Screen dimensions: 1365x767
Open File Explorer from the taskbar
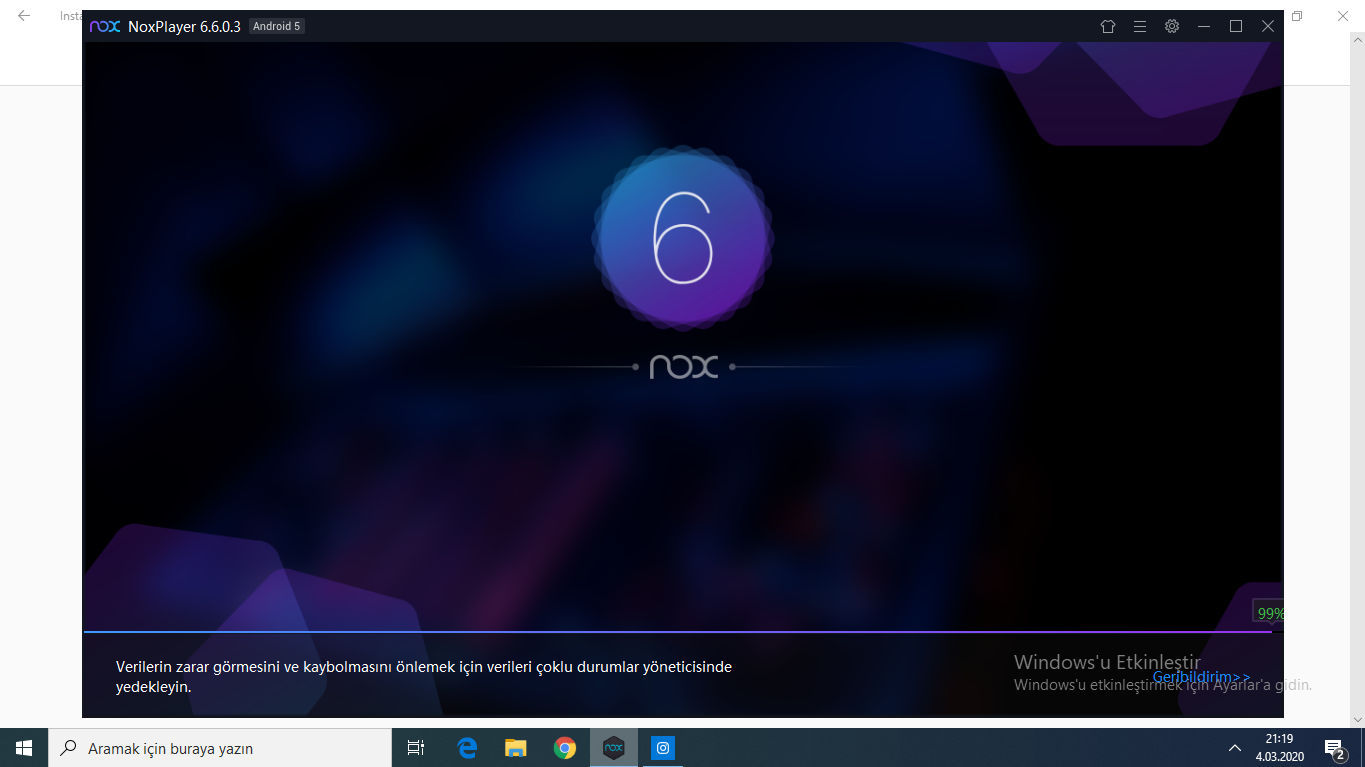pos(515,748)
